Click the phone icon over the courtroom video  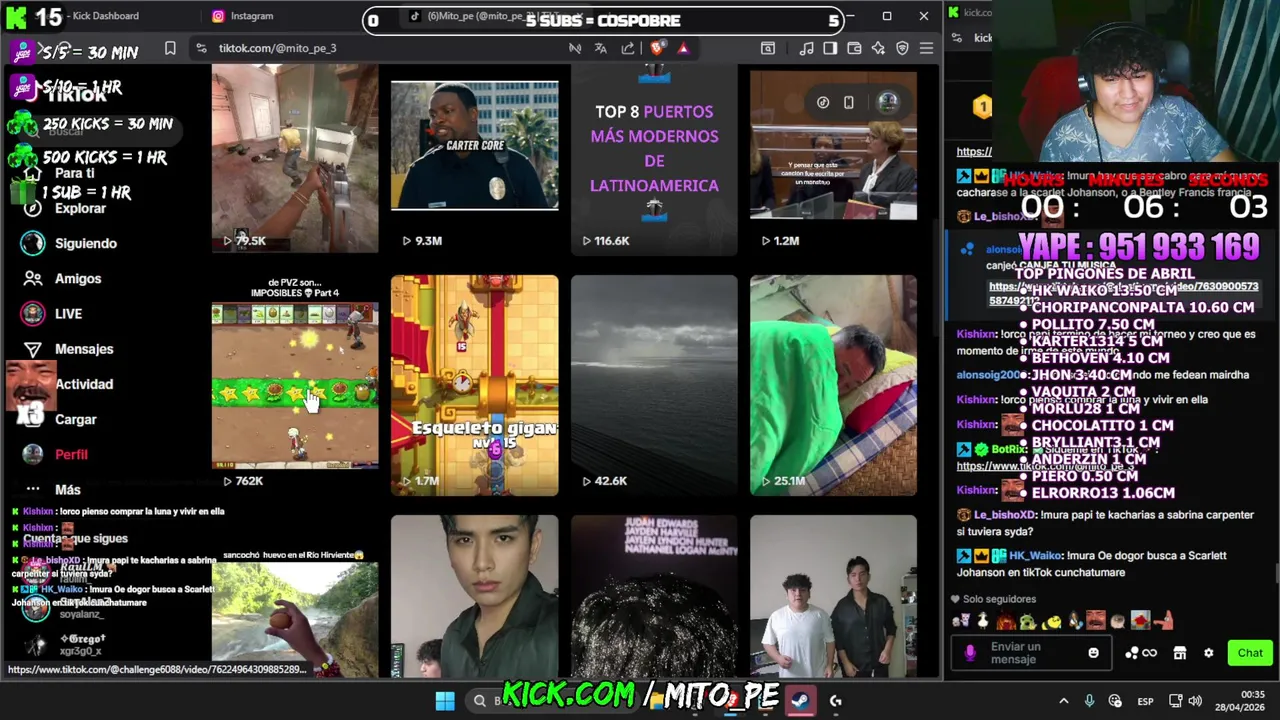[848, 102]
